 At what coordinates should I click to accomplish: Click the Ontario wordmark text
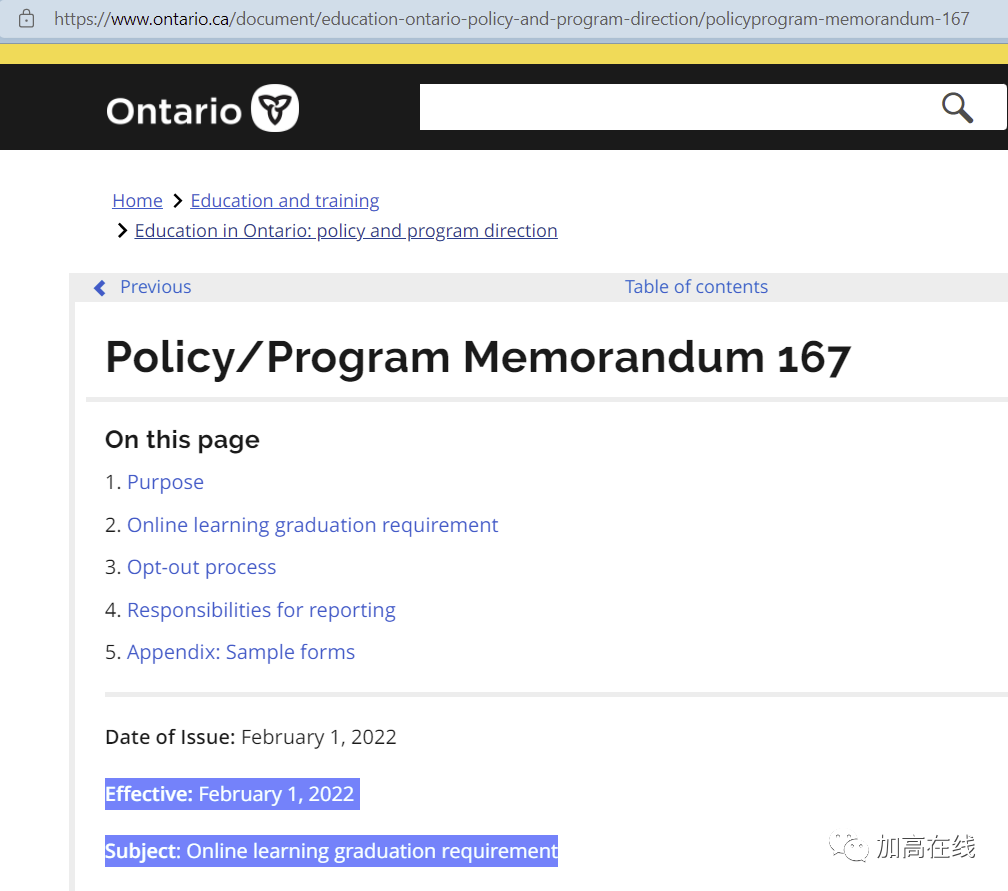coord(174,111)
